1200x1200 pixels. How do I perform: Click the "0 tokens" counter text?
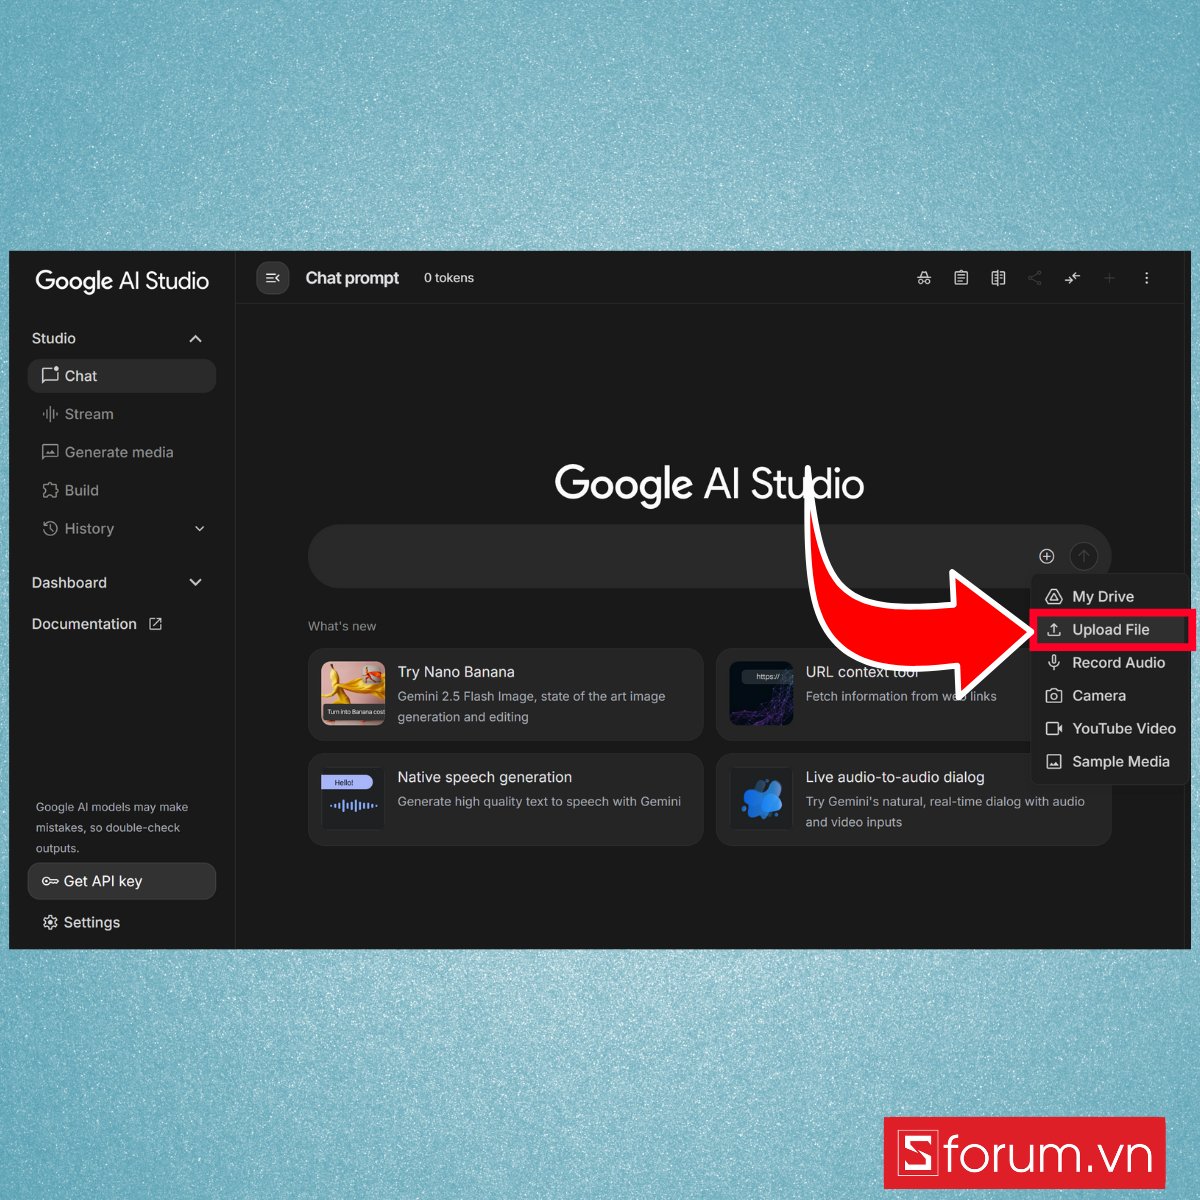click(x=449, y=278)
